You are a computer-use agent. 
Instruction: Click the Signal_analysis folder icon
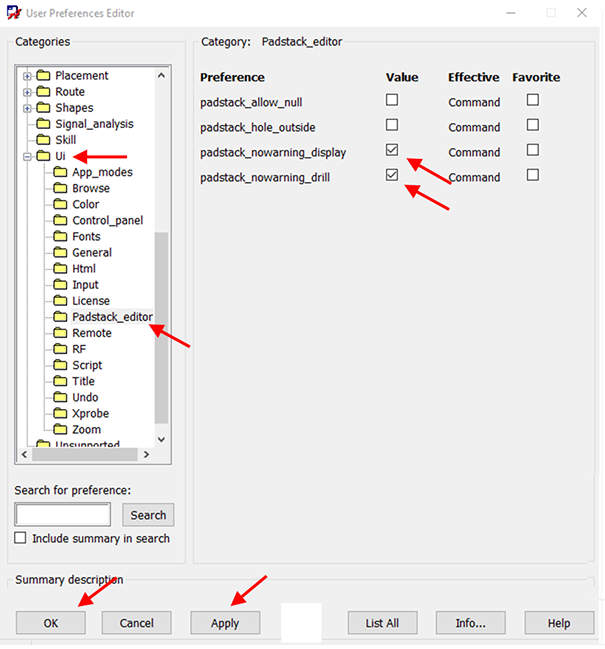(43, 124)
